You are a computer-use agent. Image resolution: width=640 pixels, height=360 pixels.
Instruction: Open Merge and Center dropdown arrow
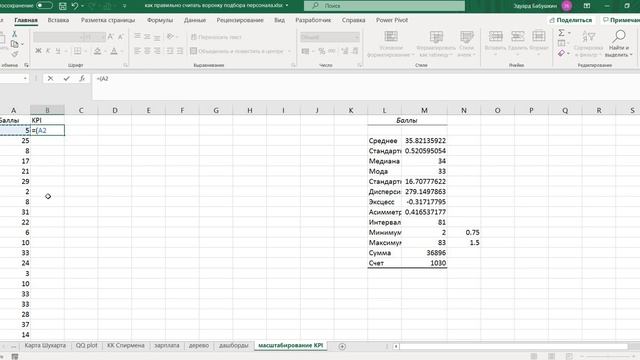(289, 51)
